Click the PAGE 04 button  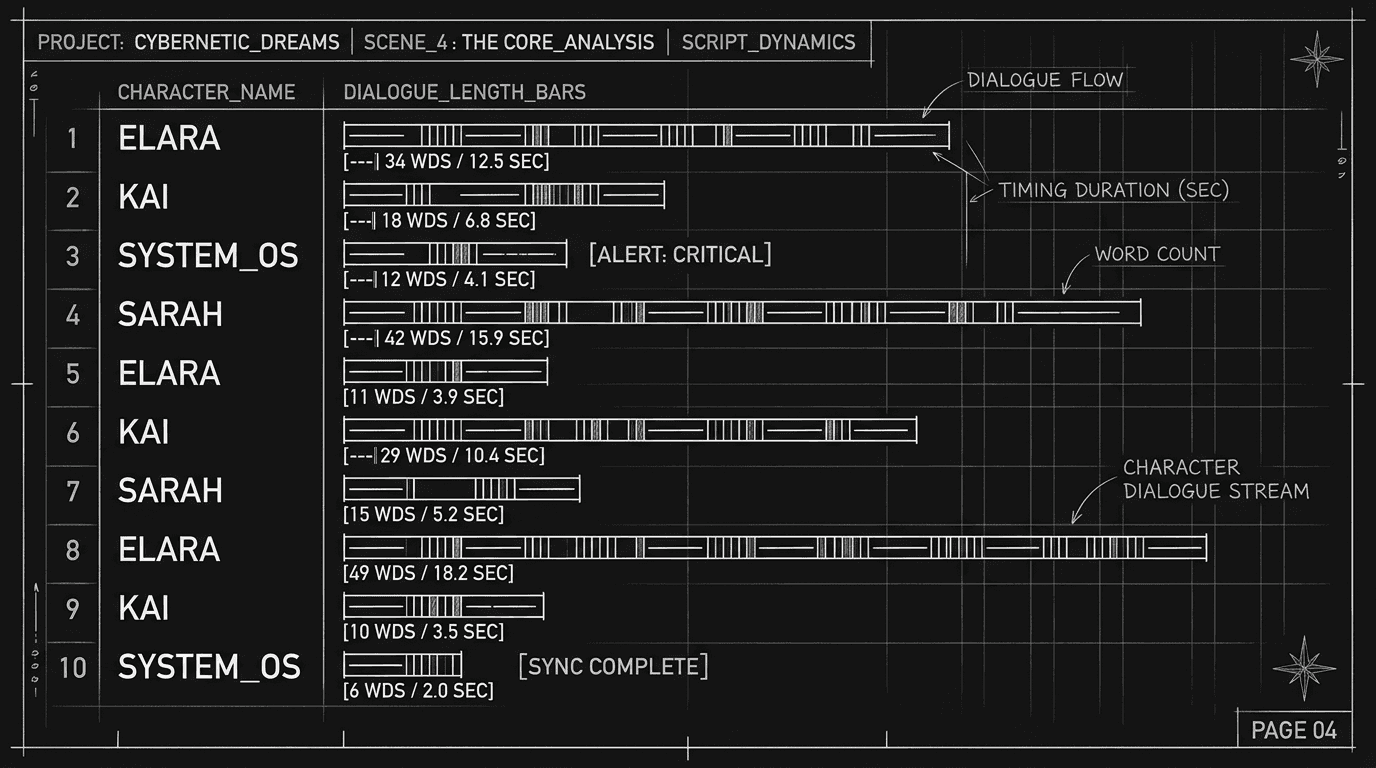tap(1295, 729)
